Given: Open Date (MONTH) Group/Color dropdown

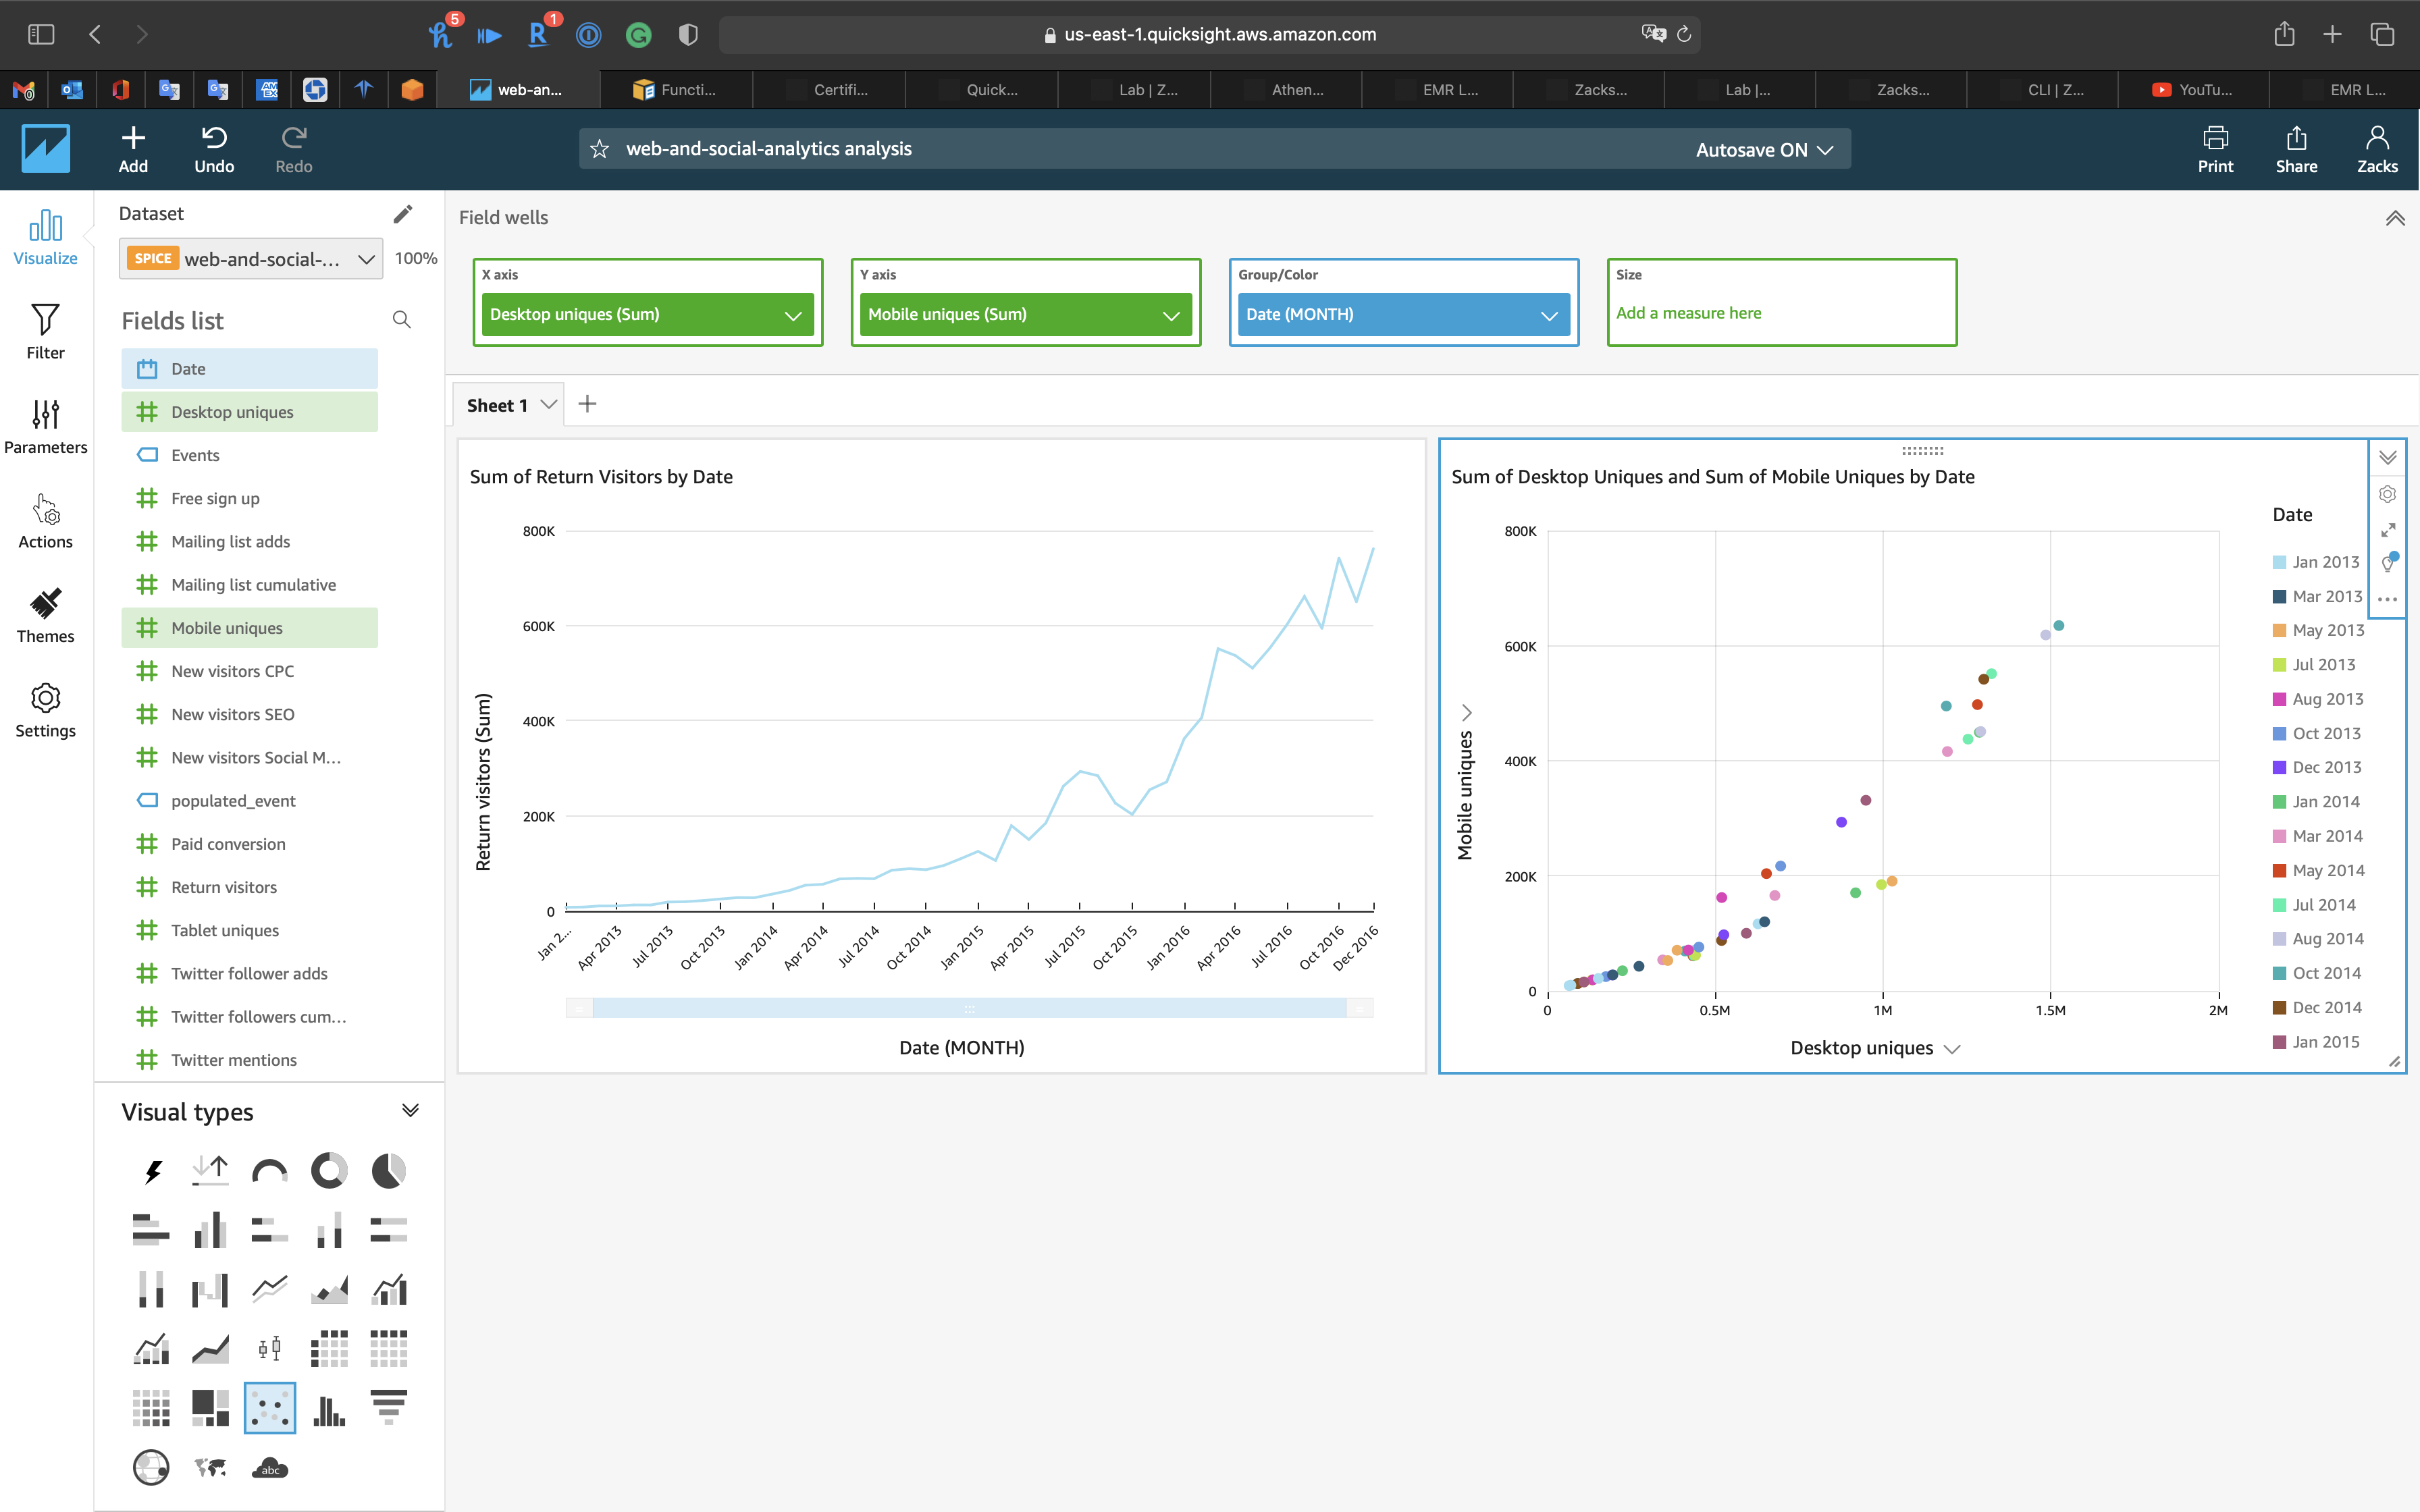Looking at the screenshot, I should (x=1549, y=315).
